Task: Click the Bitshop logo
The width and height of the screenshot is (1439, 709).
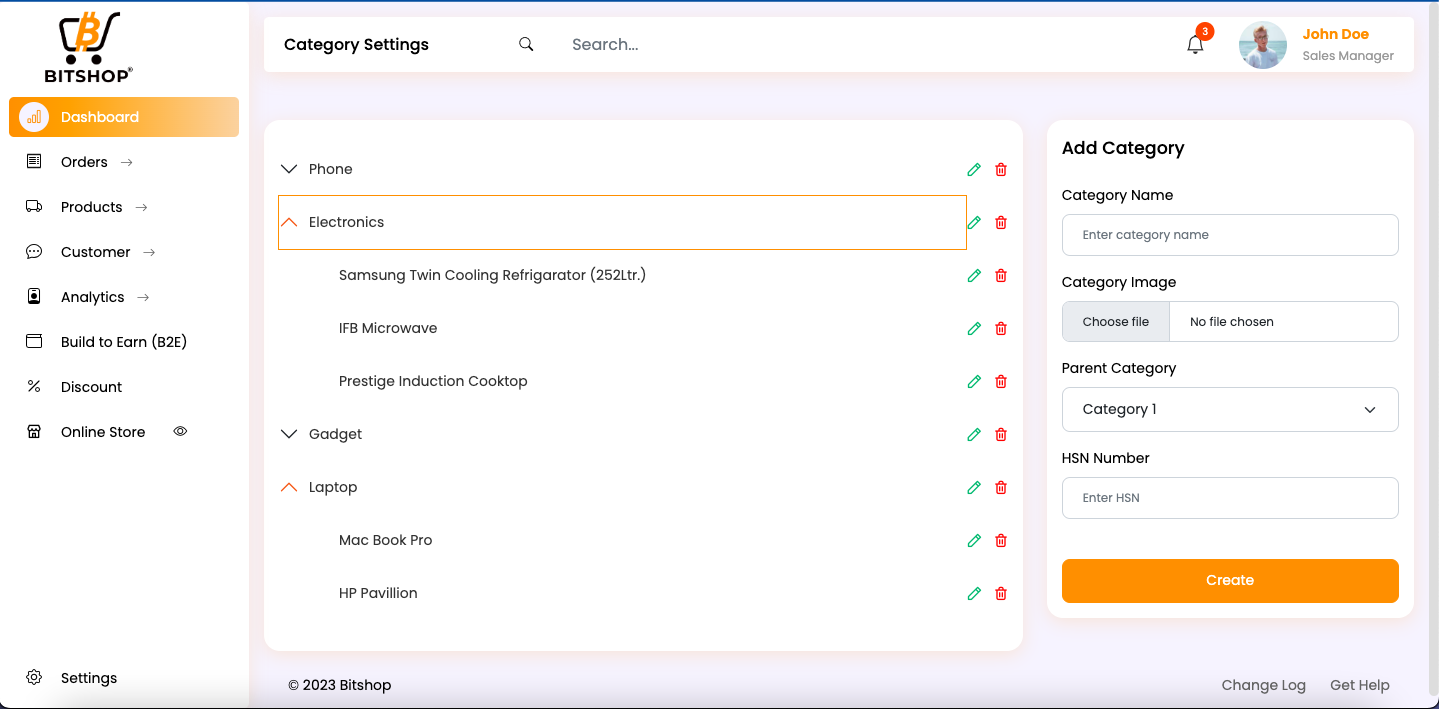Action: tap(89, 47)
